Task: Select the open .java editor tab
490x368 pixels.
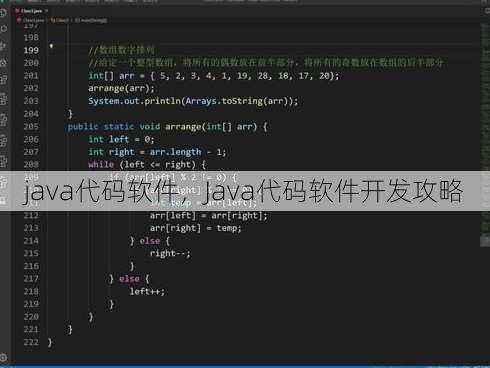Action: 31,11
